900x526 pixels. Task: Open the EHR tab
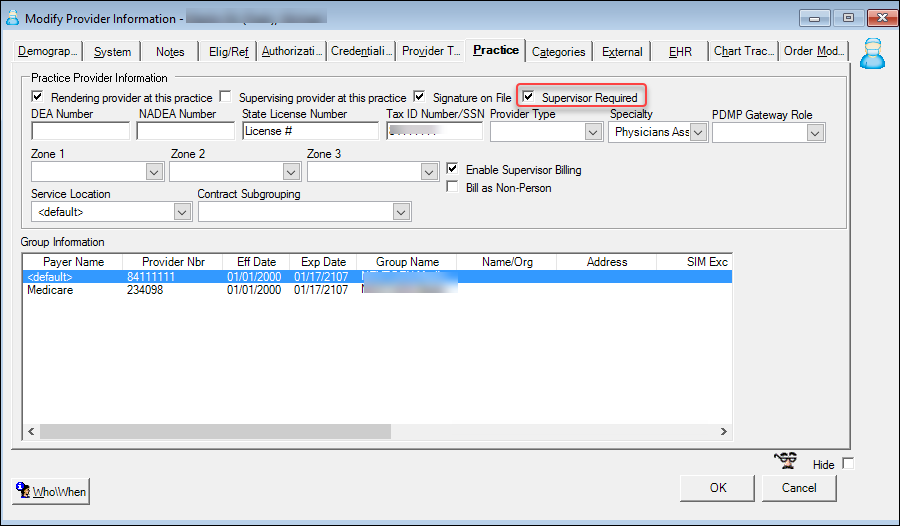[680, 52]
